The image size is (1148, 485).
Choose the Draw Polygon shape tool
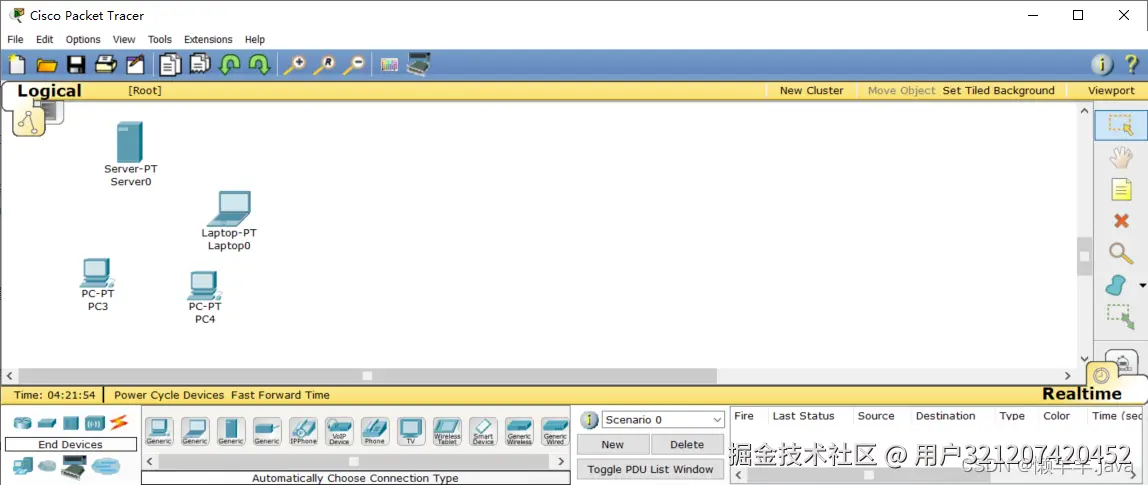1115,285
